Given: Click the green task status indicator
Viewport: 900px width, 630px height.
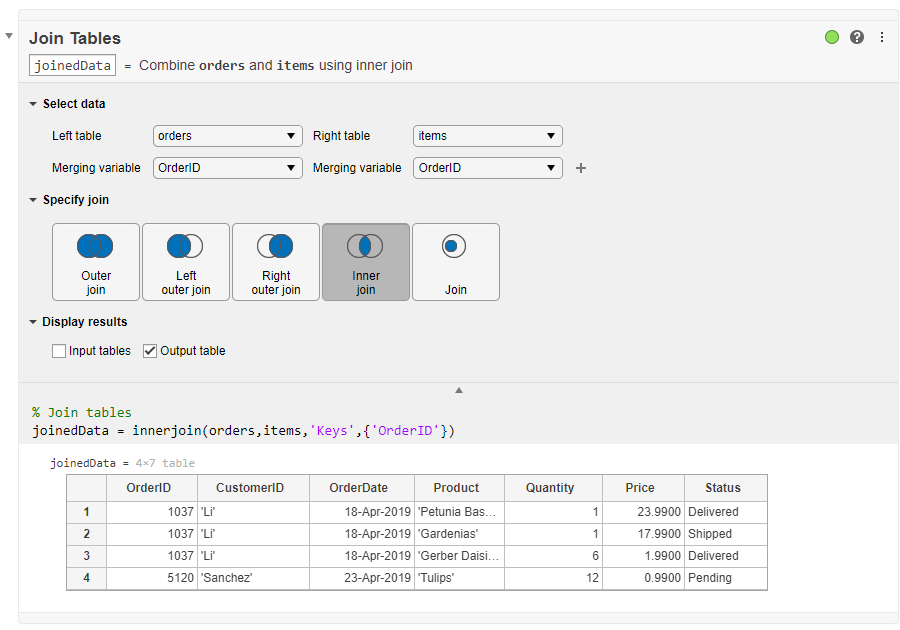Looking at the screenshot, I should pyautogui.click(x=832, y=37).
